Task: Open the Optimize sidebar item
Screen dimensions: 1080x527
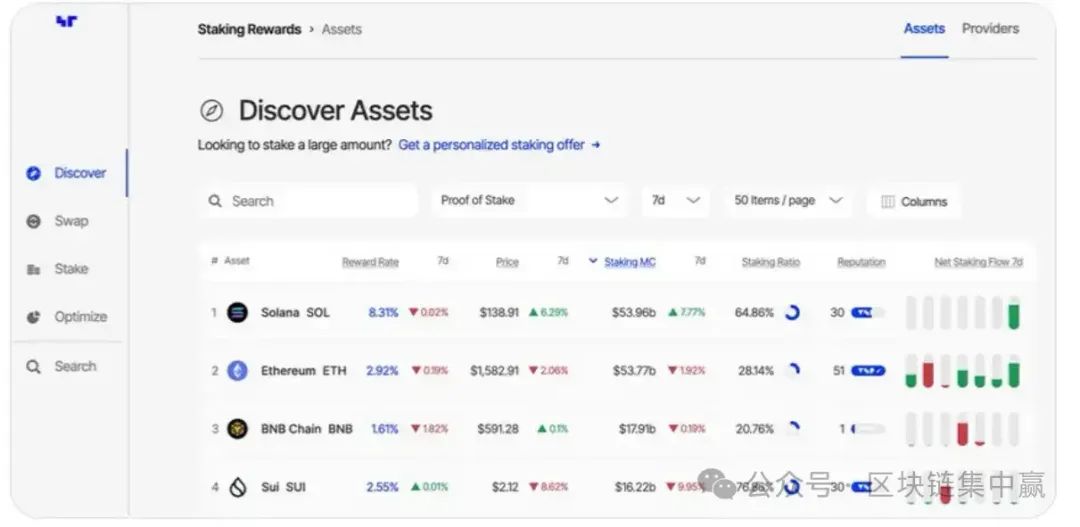Action: coord(66,317)
